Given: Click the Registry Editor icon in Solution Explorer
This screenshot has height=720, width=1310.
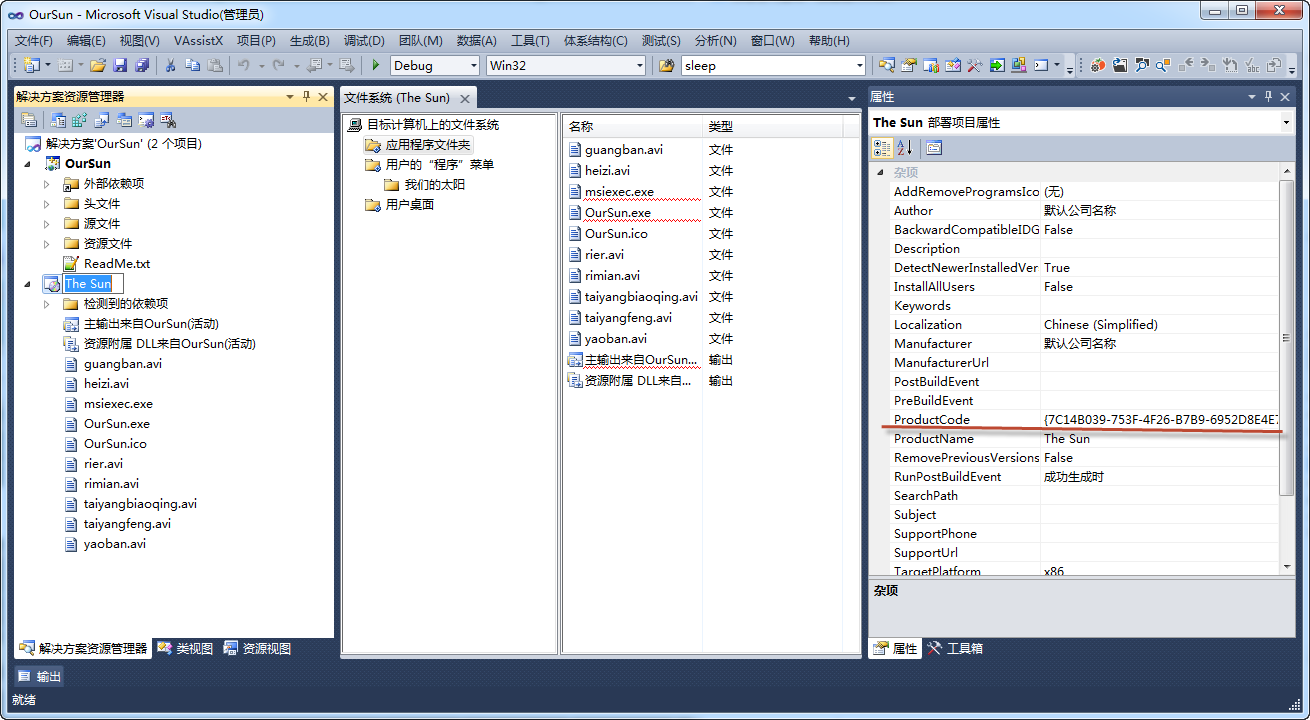Looking at the screenshot, I should coord(80,120).
